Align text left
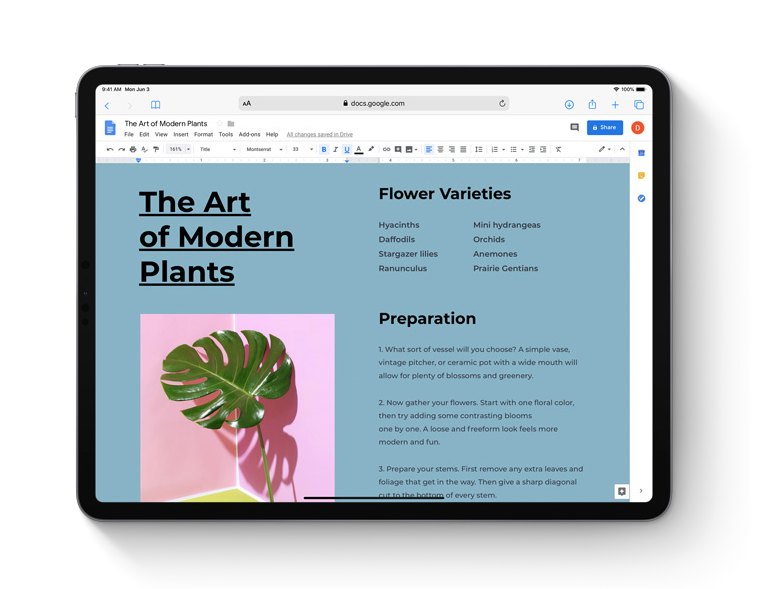Screen dimensions: 757x589 click(429, 150)
